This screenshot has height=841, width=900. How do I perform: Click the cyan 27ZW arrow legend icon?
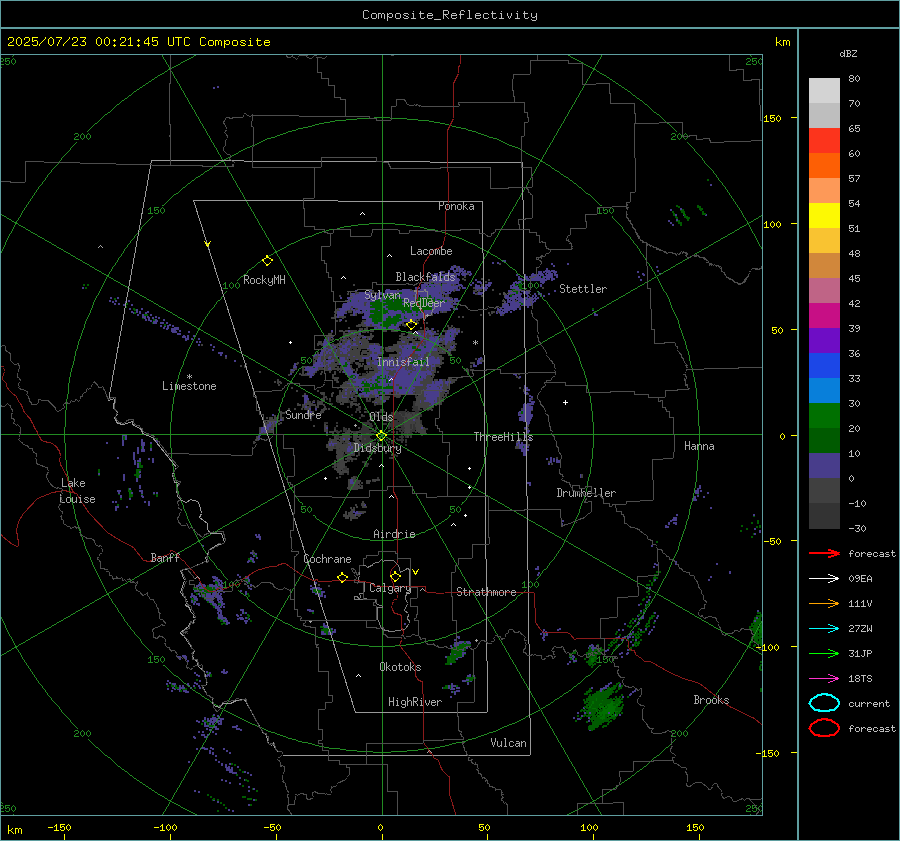point(824,629)
